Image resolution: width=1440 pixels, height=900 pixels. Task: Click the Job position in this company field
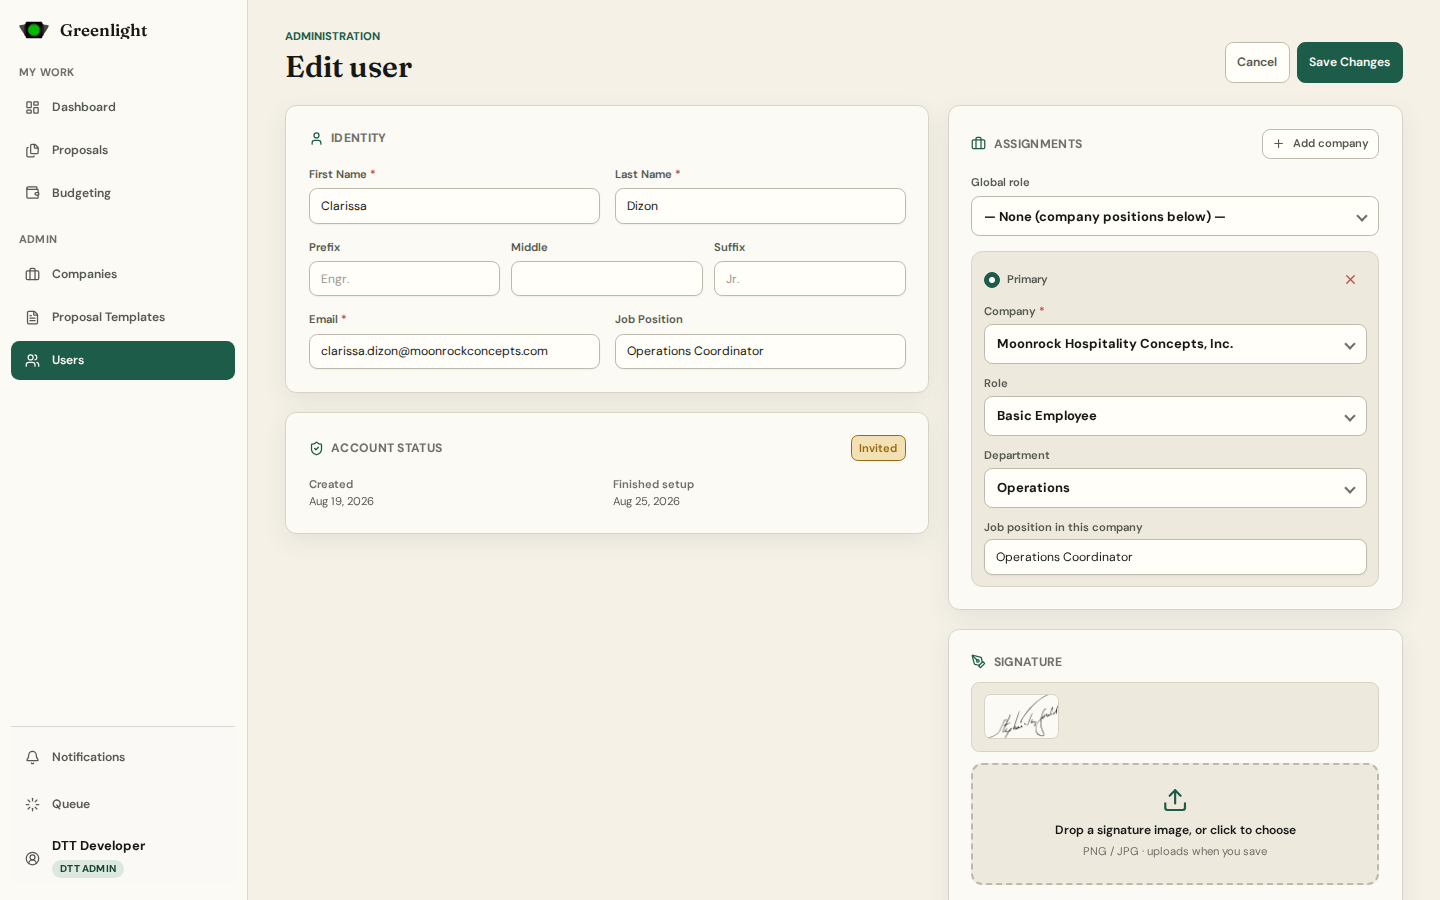tap(1175, 557)
